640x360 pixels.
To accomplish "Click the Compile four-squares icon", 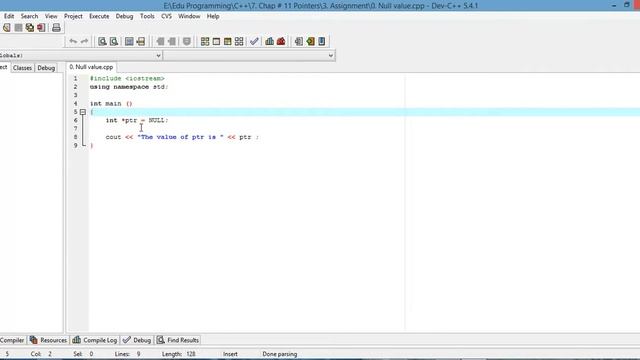I will coord(205,41).
